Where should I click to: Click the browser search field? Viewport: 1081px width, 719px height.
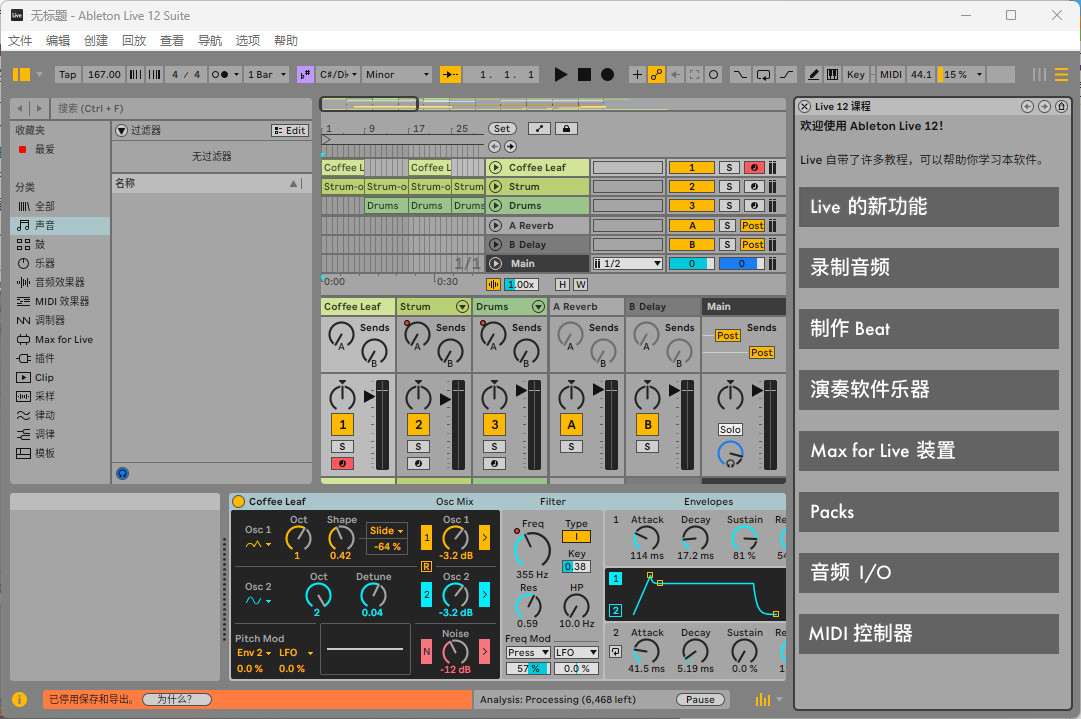point(181,108)
